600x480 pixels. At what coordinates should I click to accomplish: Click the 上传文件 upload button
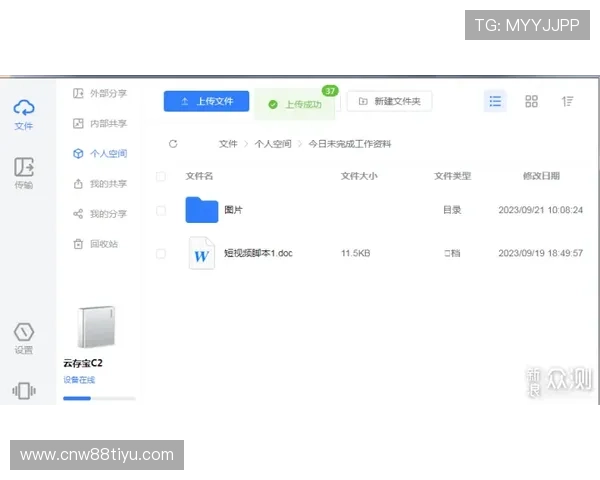(x=206, y=101)
